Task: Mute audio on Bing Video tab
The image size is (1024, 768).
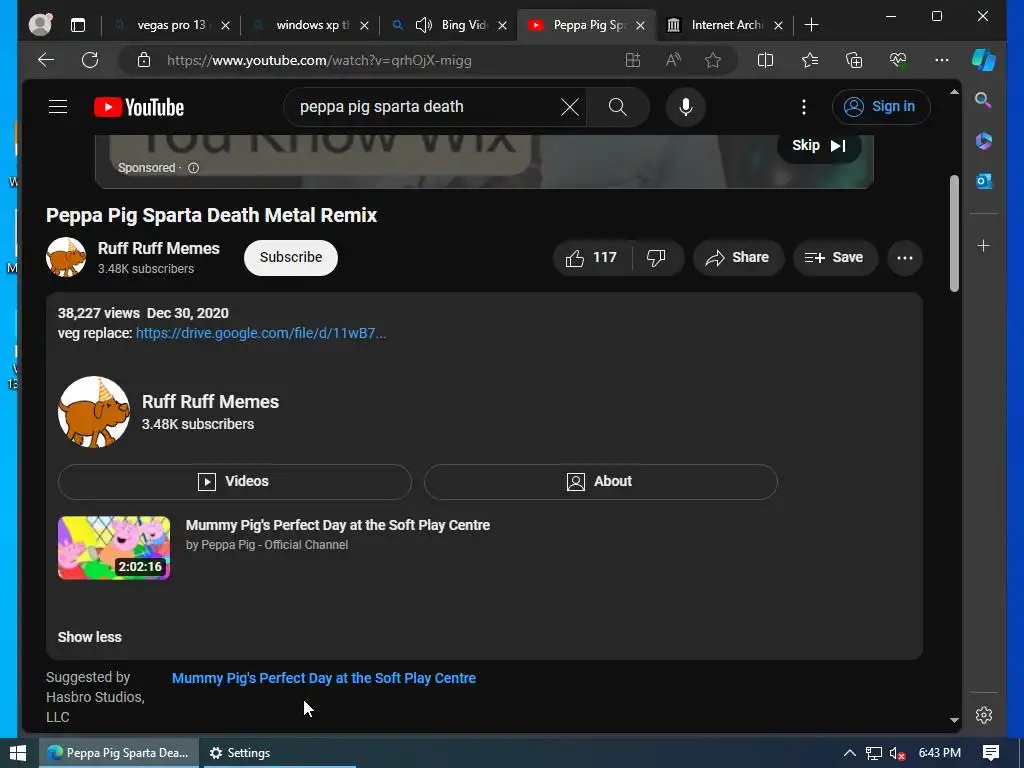Action: [424, 25]
